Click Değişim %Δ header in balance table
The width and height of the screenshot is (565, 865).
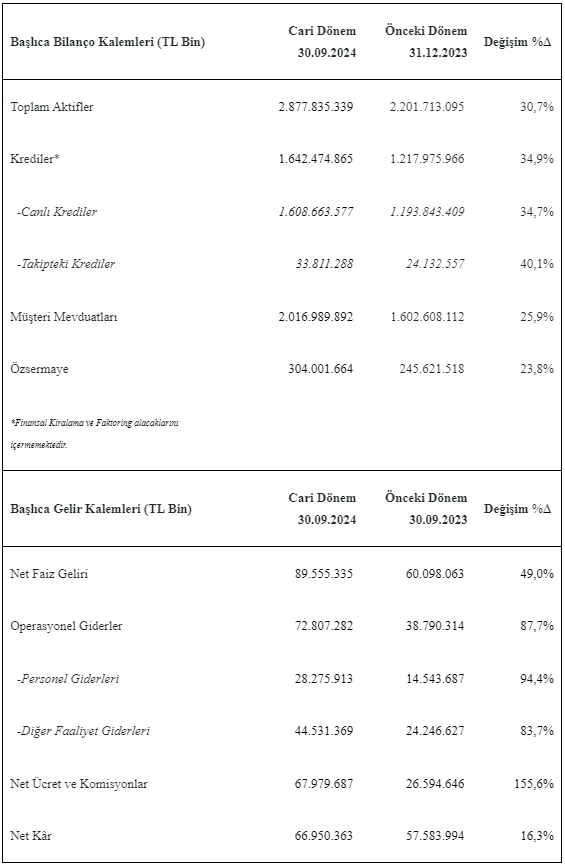tap(518, 42)
